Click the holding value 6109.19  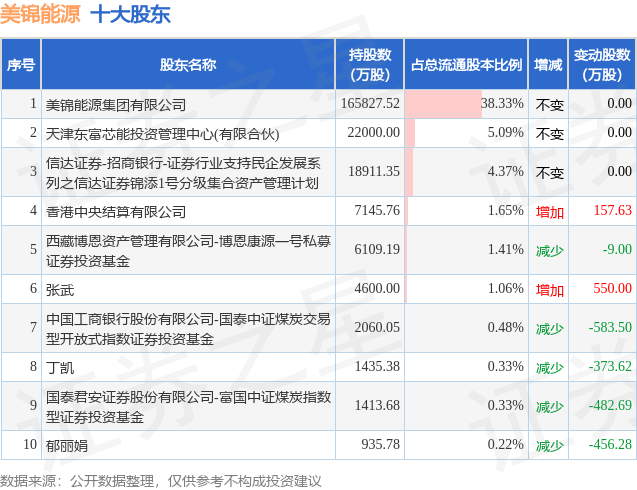point(377,249)
